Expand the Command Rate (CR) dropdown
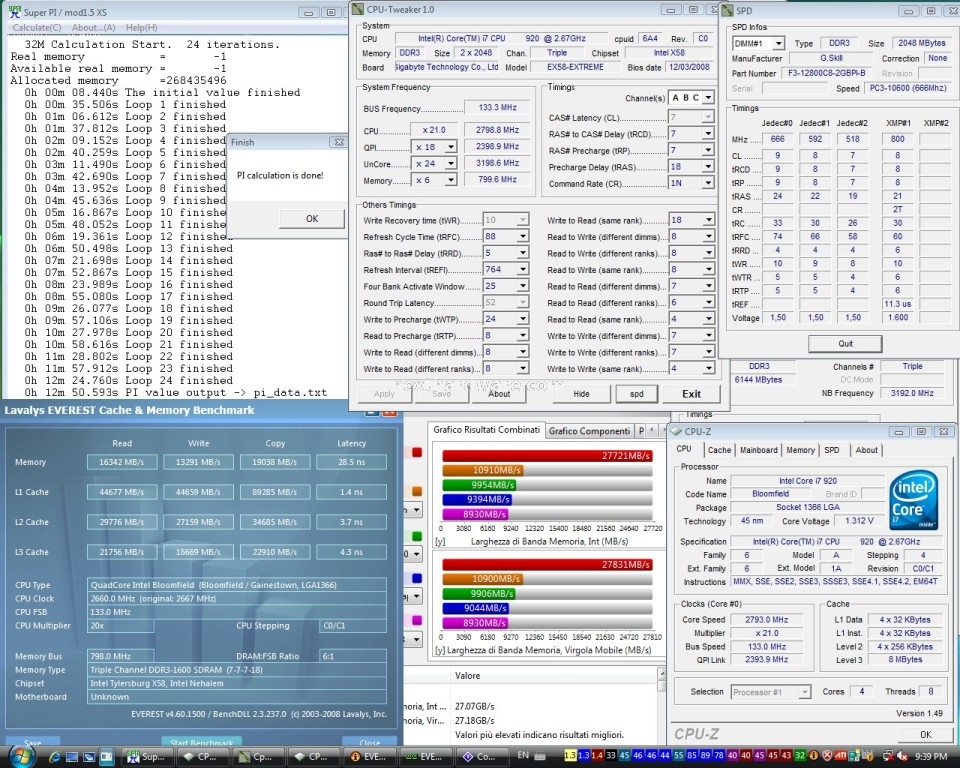Screen dimensions: 960x768 coord(708,183)
